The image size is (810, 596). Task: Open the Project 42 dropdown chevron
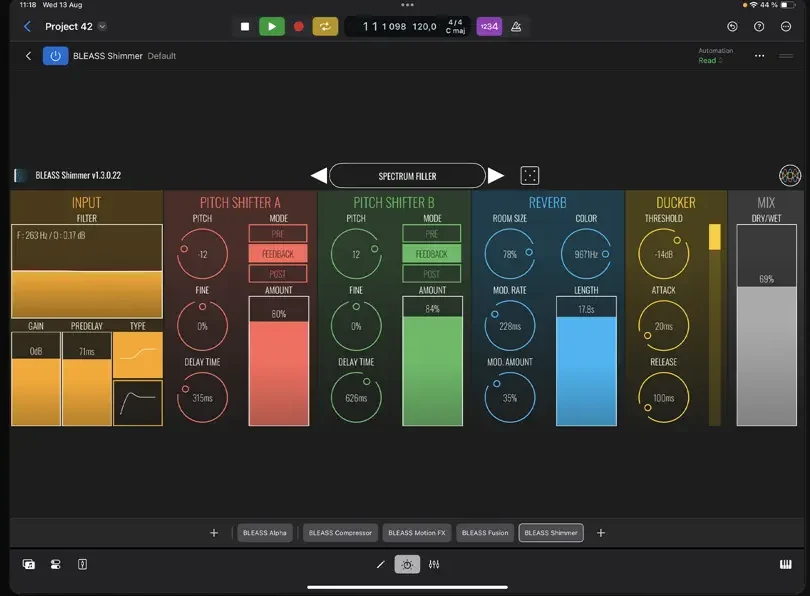(102, 26)
